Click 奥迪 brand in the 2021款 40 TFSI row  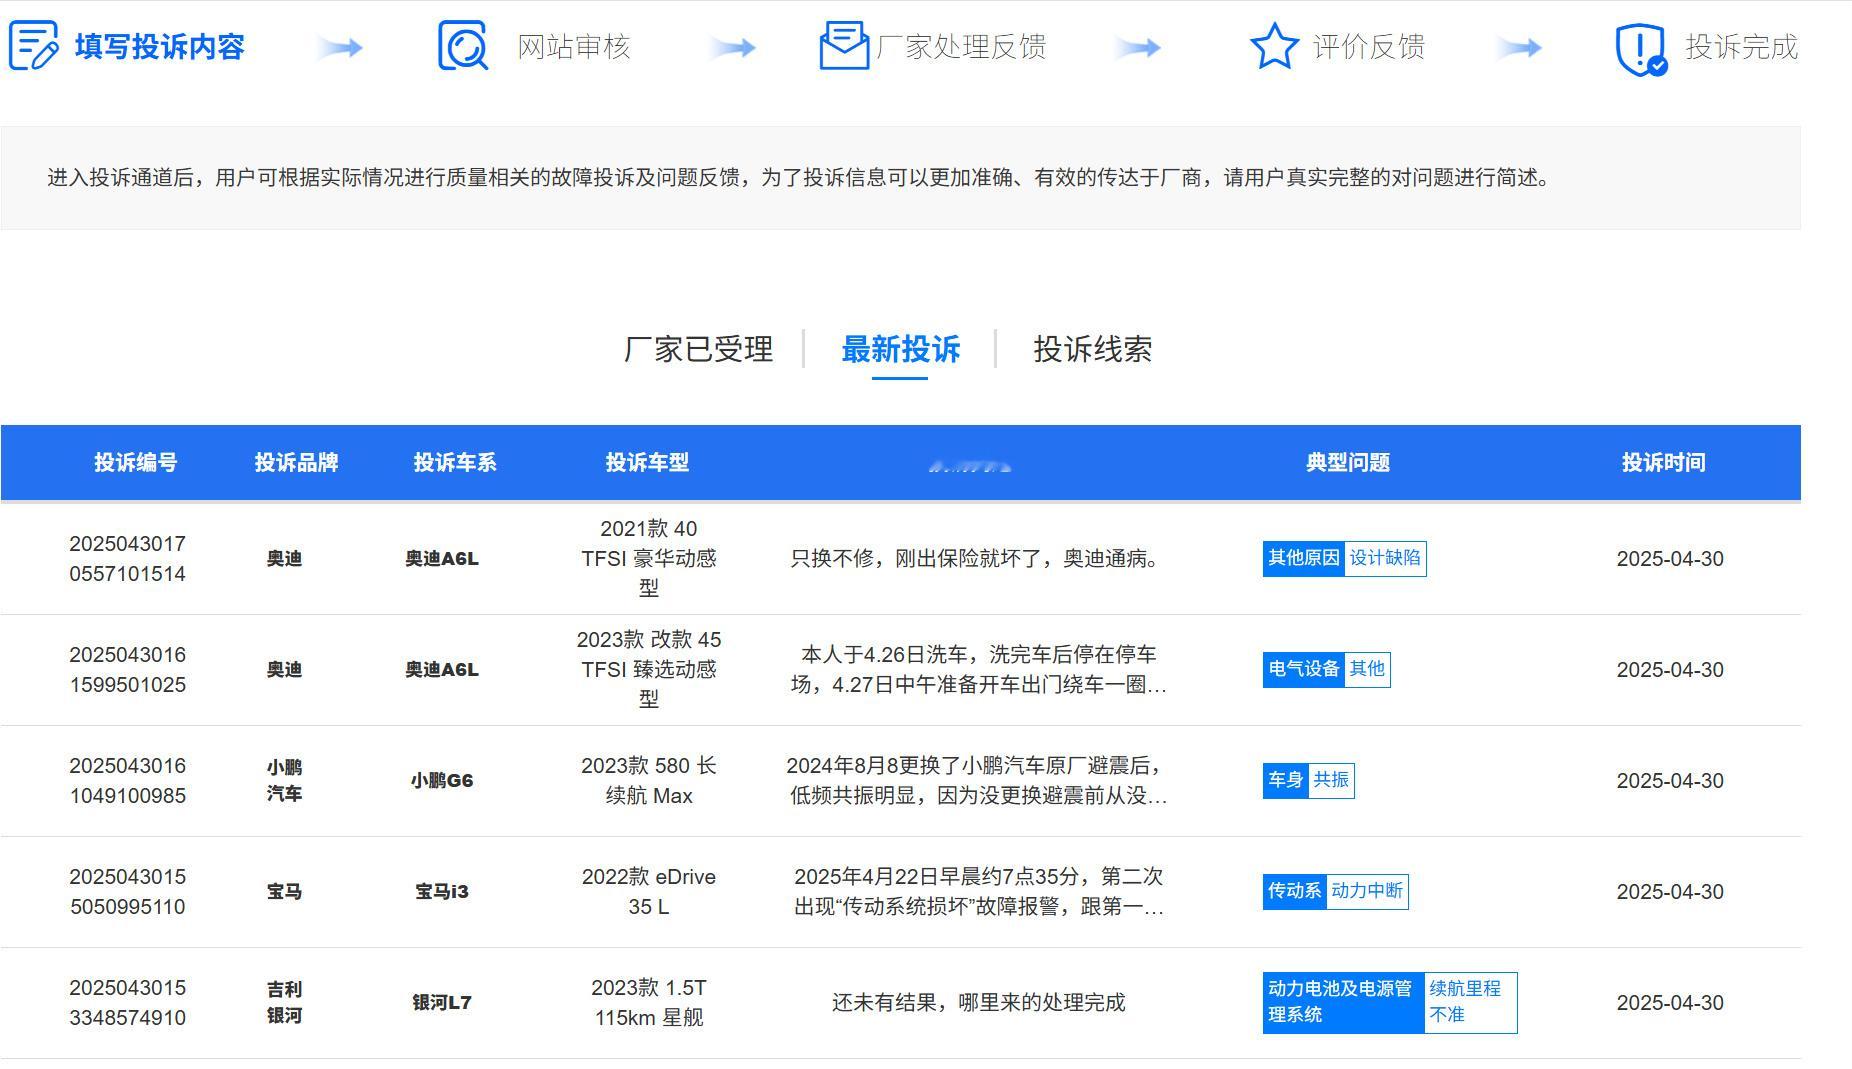(x=285, y=559)
